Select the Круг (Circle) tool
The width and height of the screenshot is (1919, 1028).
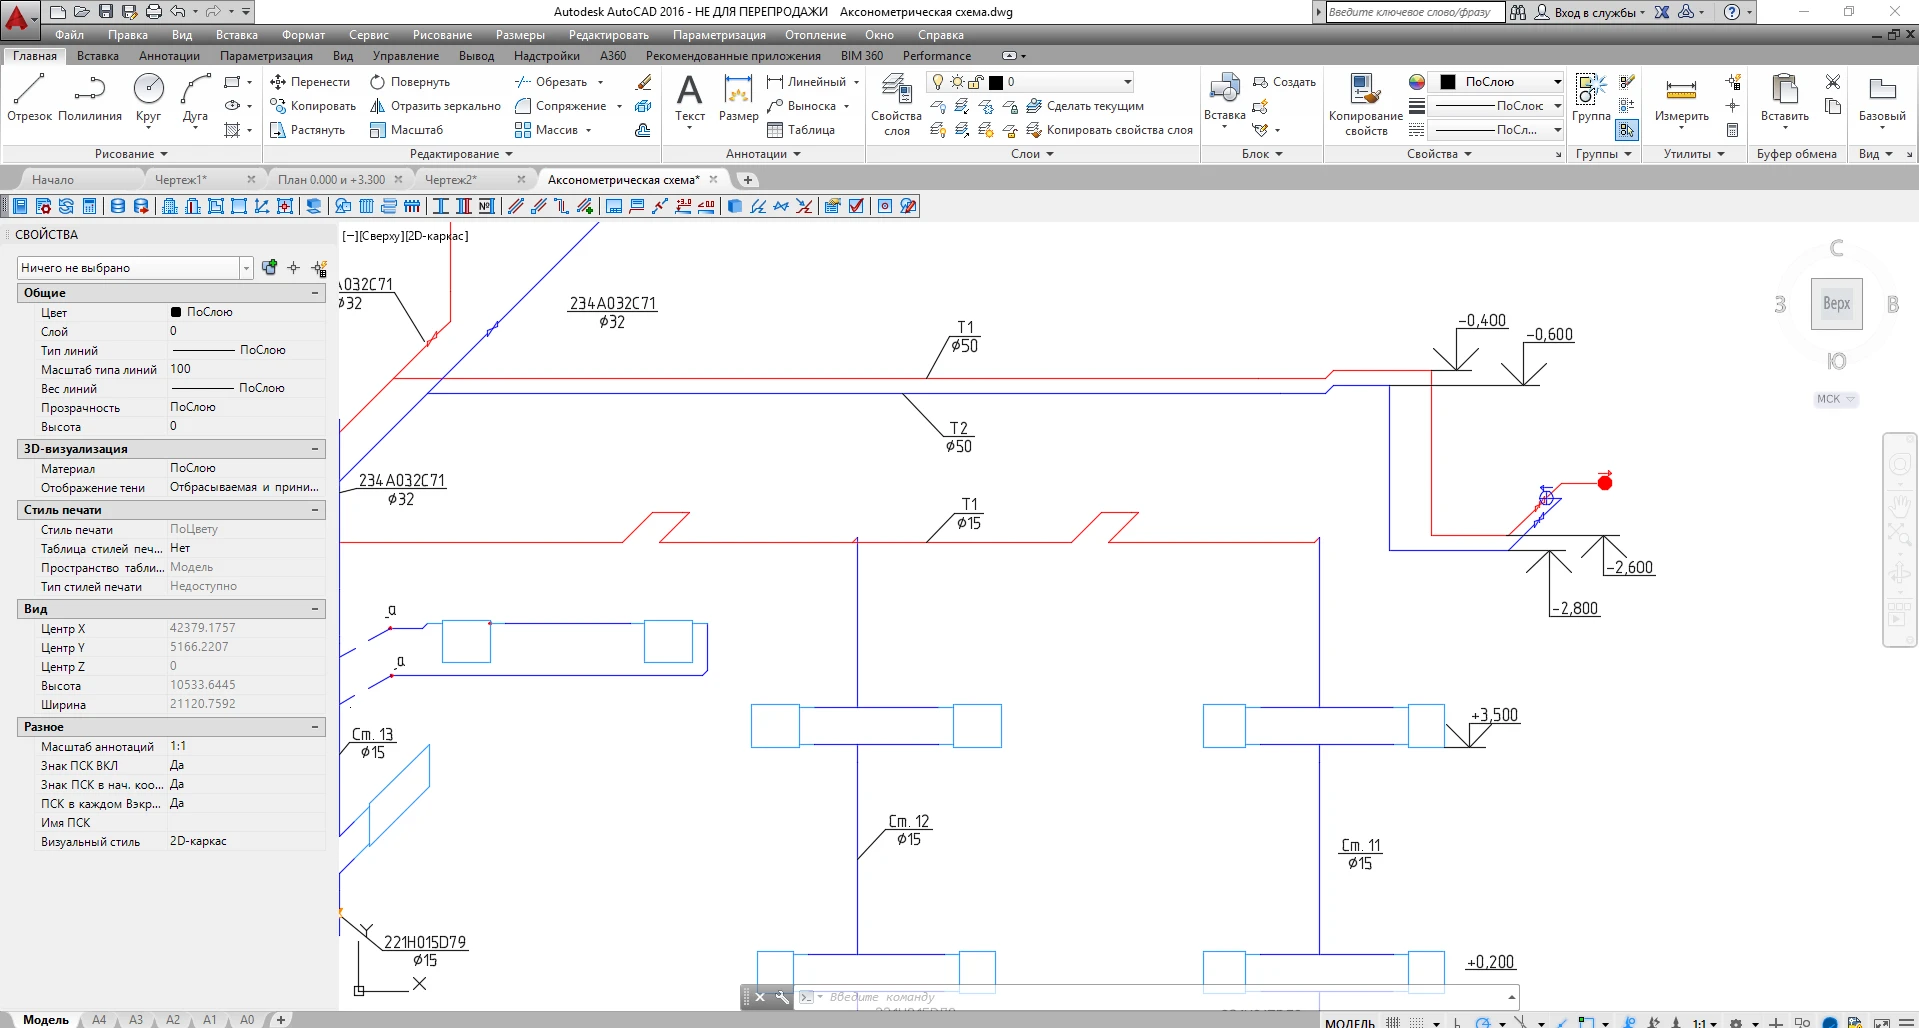(148, 98)
